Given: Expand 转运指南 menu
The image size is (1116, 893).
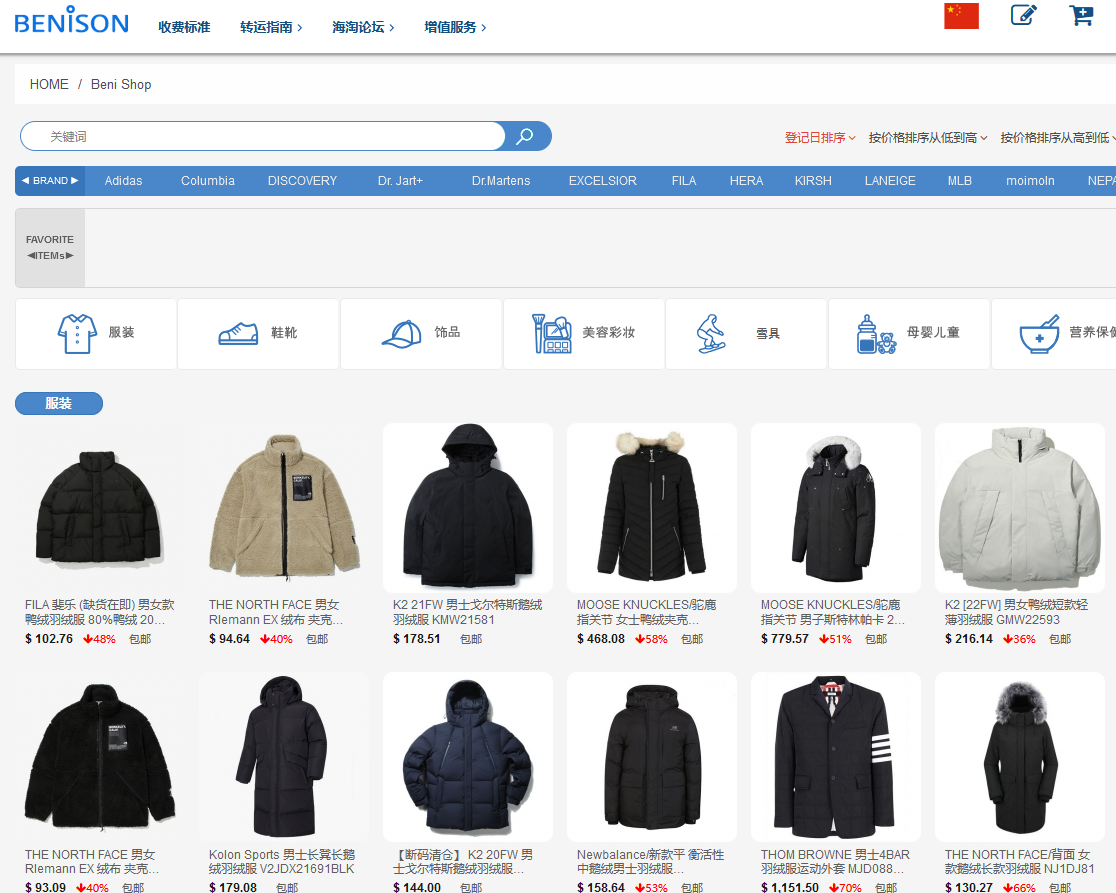Looking at the screenshot, I should (x=271, y=27).
